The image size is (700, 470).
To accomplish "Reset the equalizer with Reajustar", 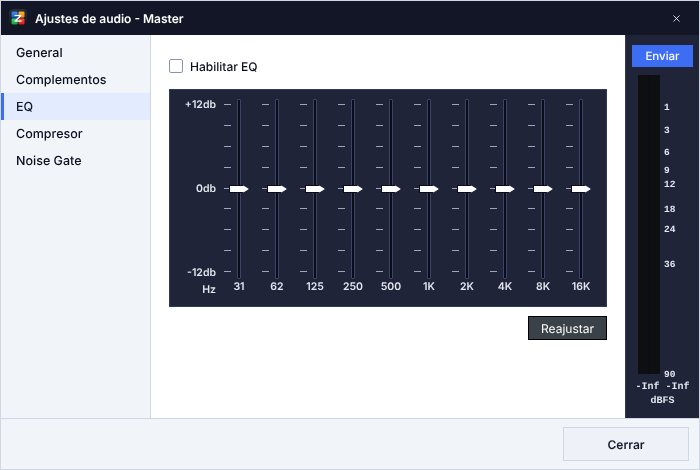I will tap(567, 329).
